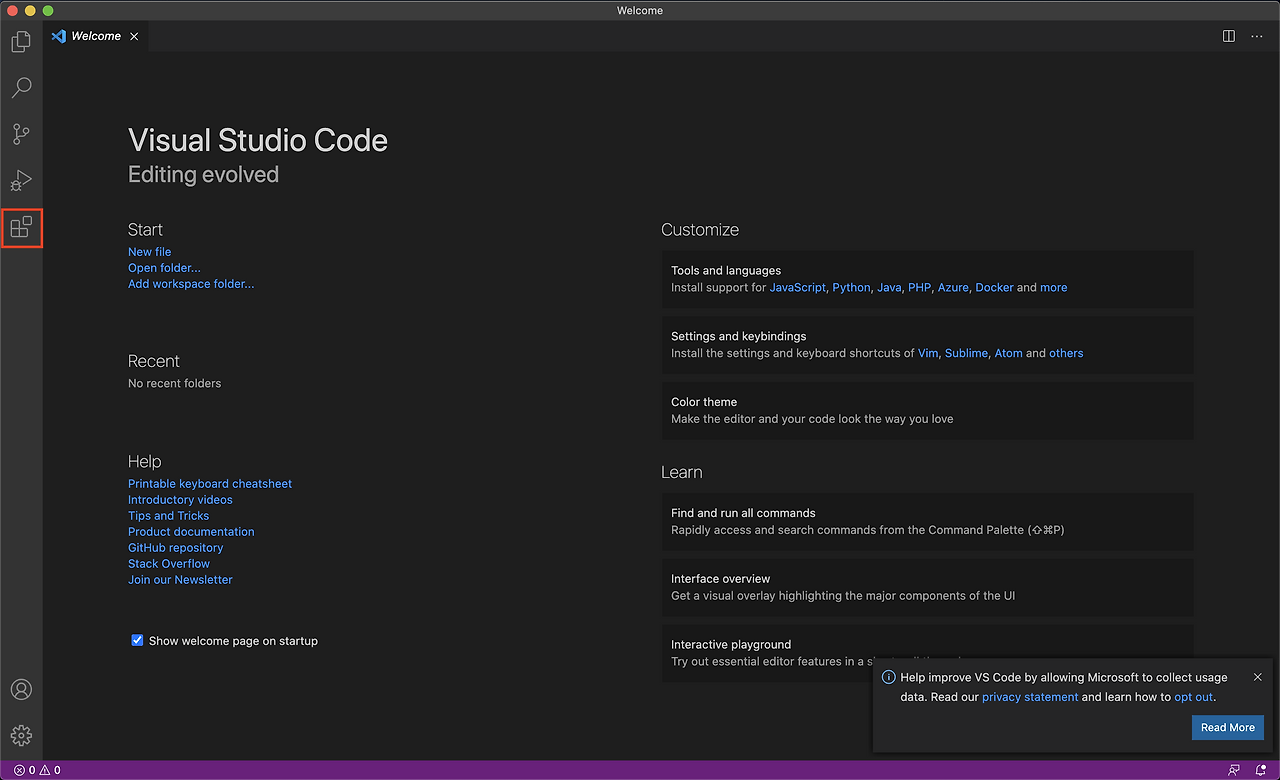Click the feedback icon in status bar
This screenshot has height=780, width=1280.
pyautogui.click(x=1234, y=770)
